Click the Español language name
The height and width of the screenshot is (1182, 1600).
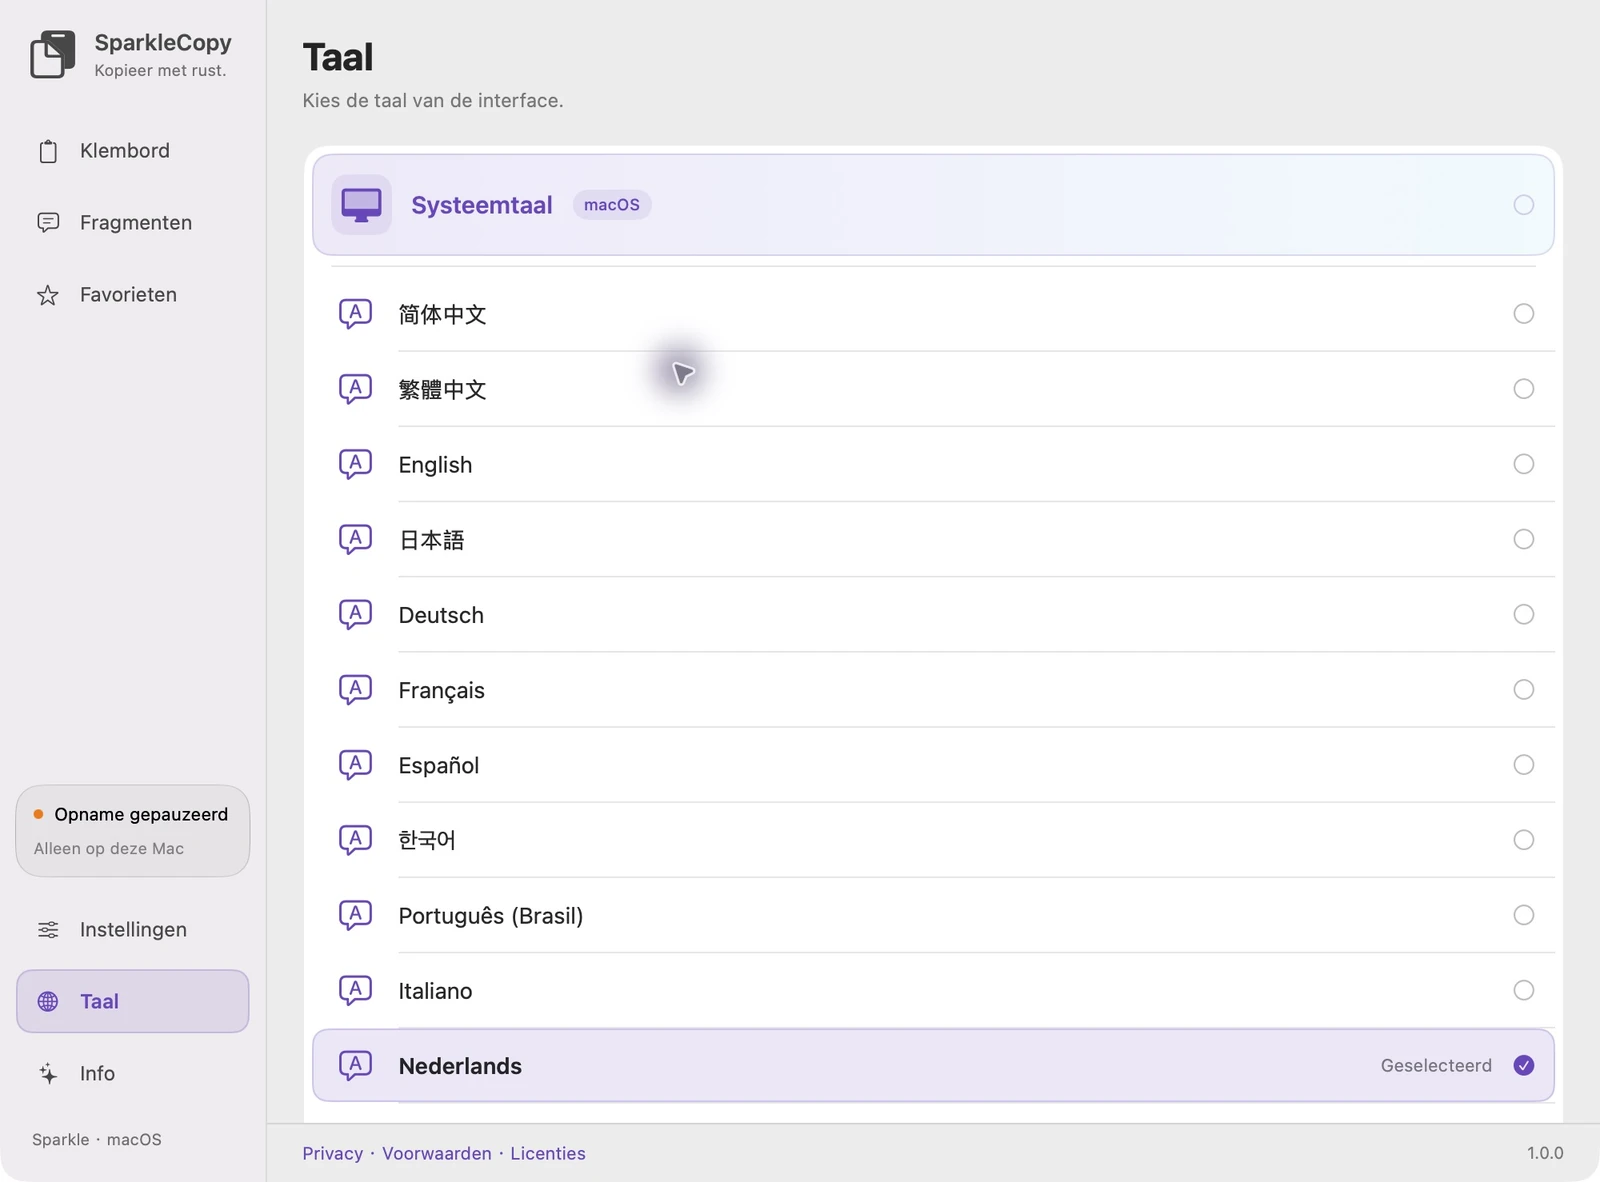click(439, 766)
